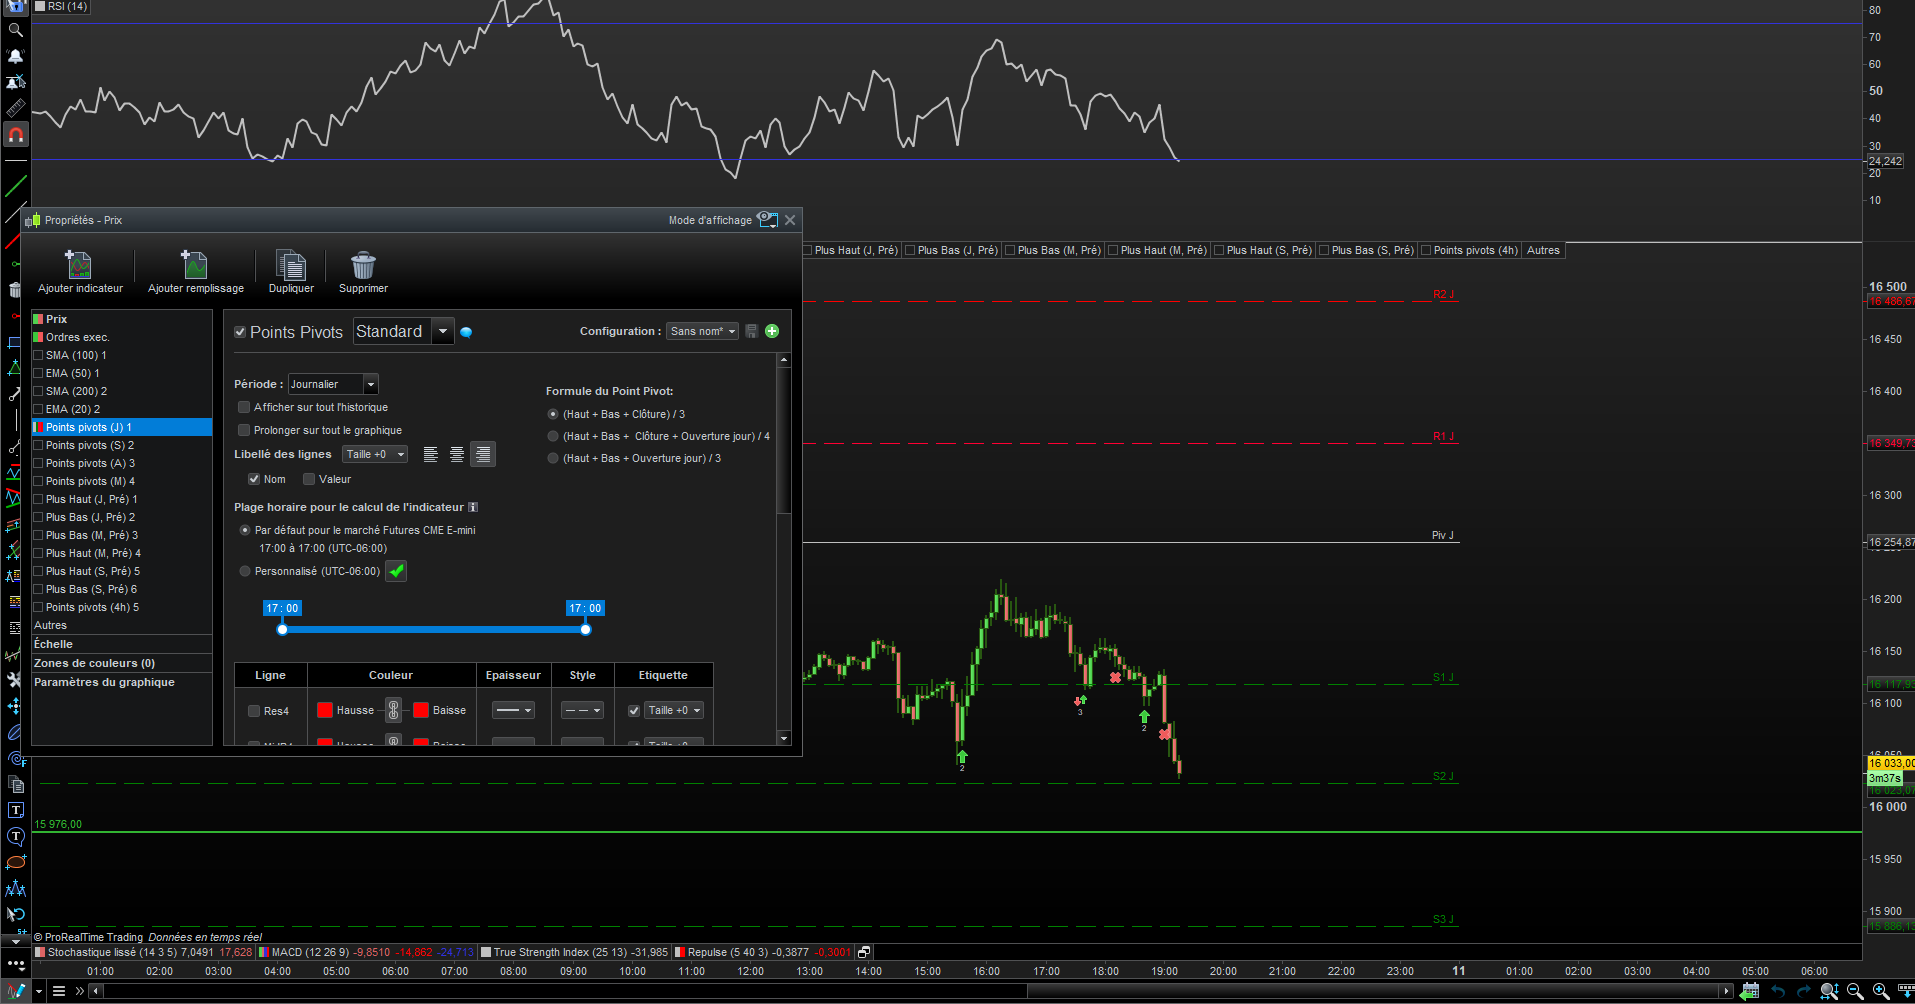The width and height of the screenshot is (1915, 1004).
Task: Open the Période Journalier dropdown
Action: 333,384
